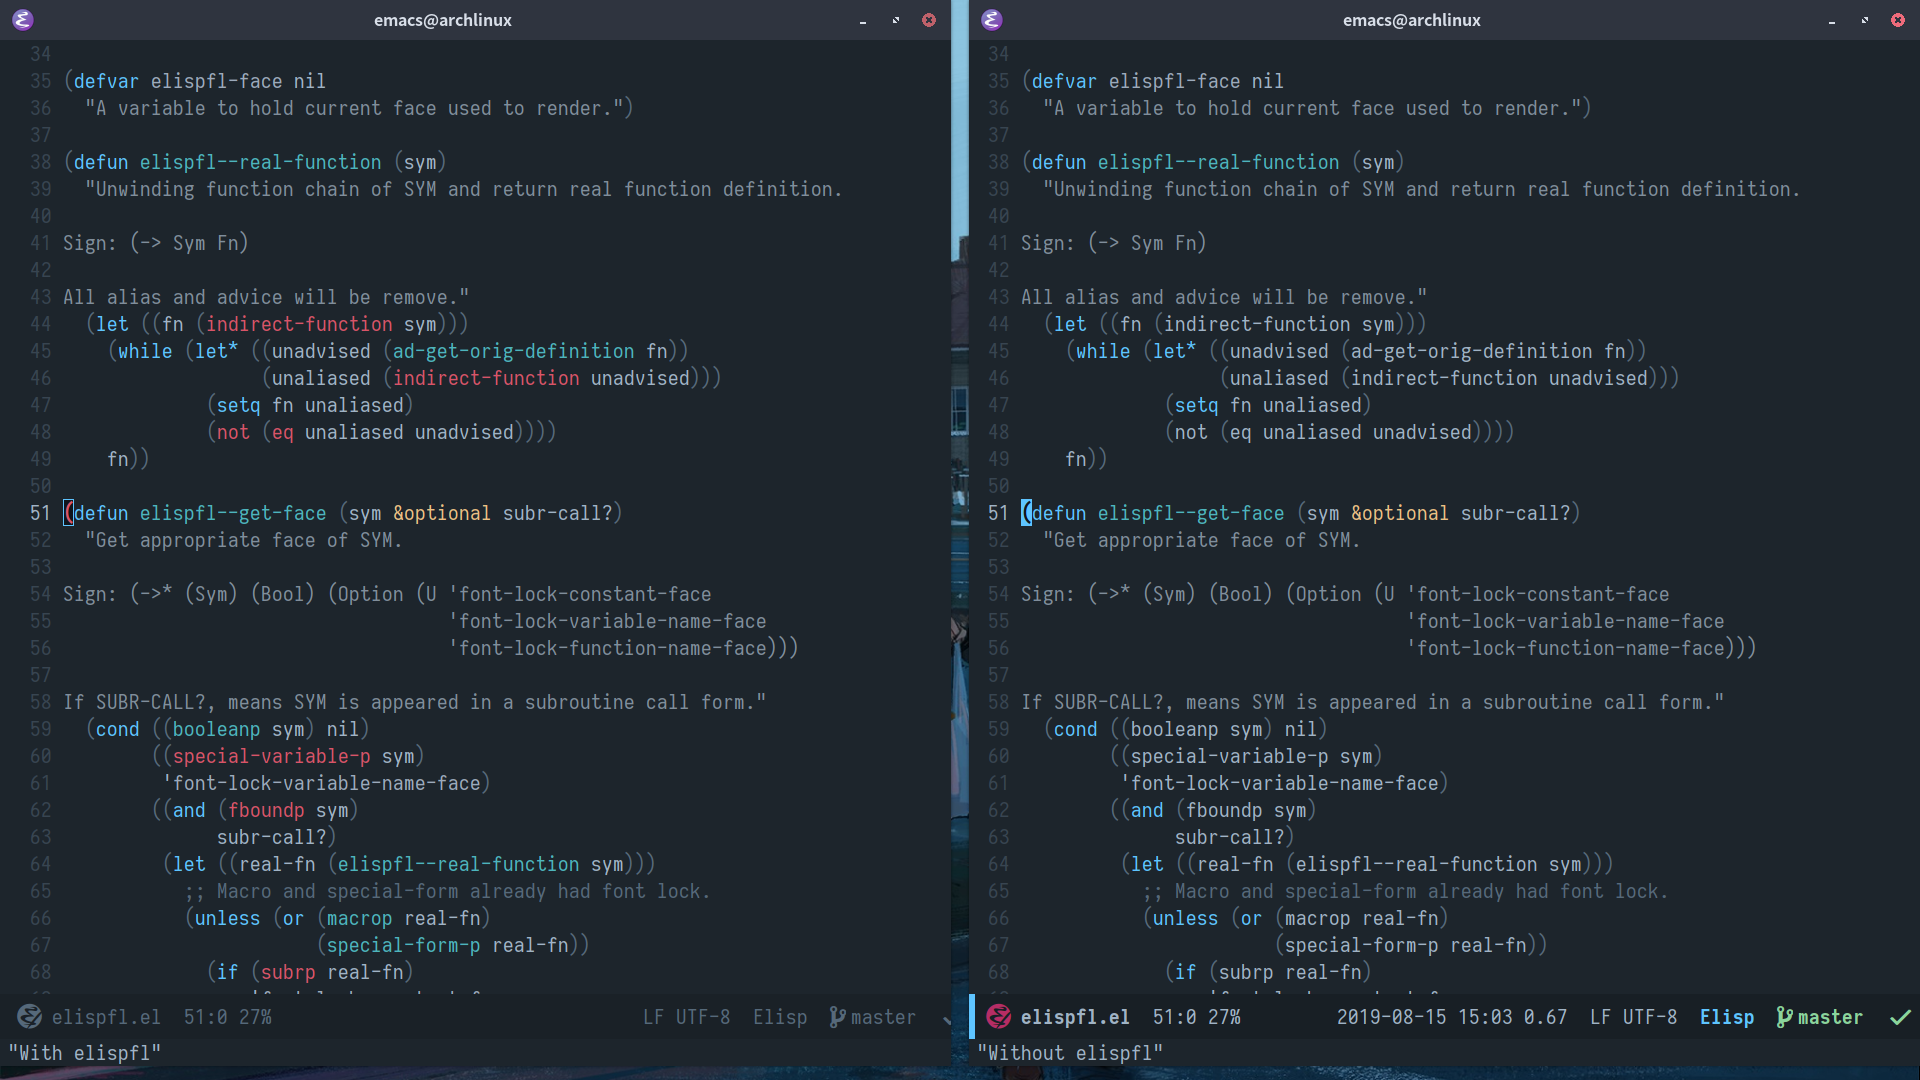Close the right Emacs window
Image resolution: width=1920 pixels, height=1080 pixels.
pyautogui.click(x=1897, y=20)
